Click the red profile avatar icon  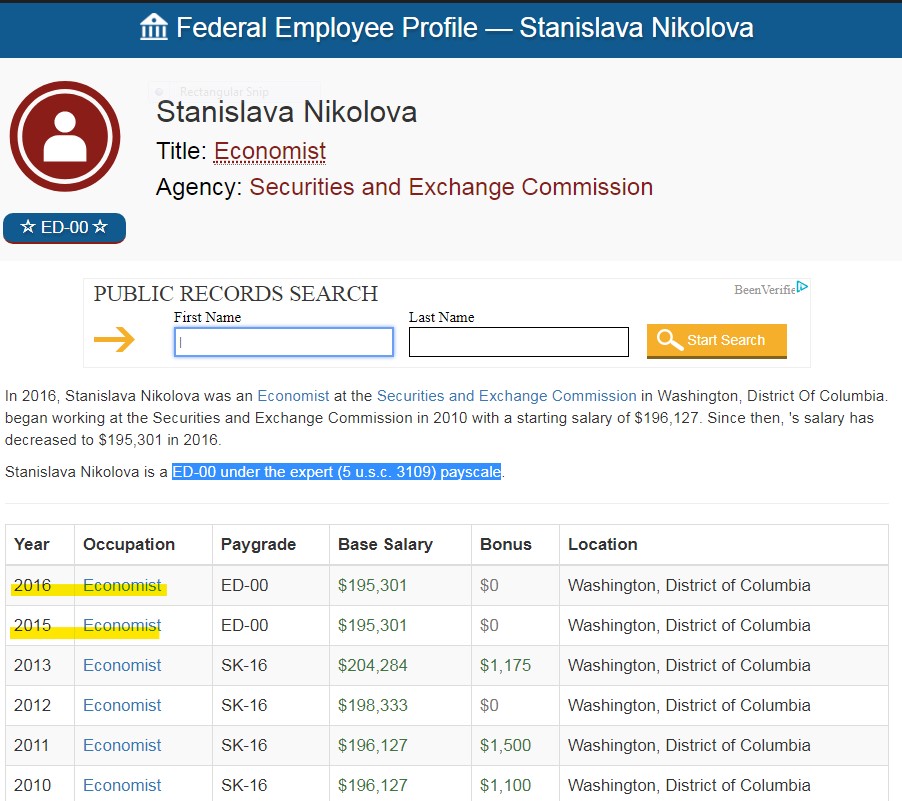[65, 137]
